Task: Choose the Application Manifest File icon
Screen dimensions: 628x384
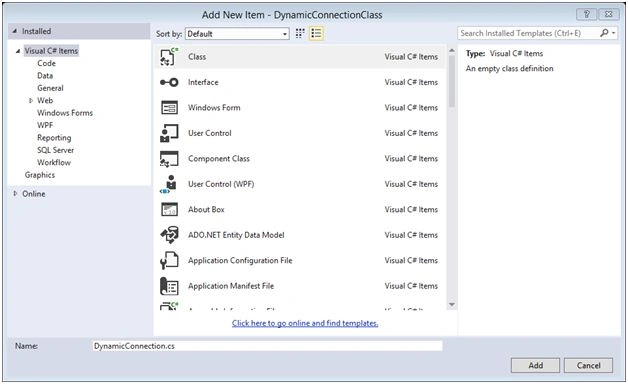Action: click(x=169, y=286)
